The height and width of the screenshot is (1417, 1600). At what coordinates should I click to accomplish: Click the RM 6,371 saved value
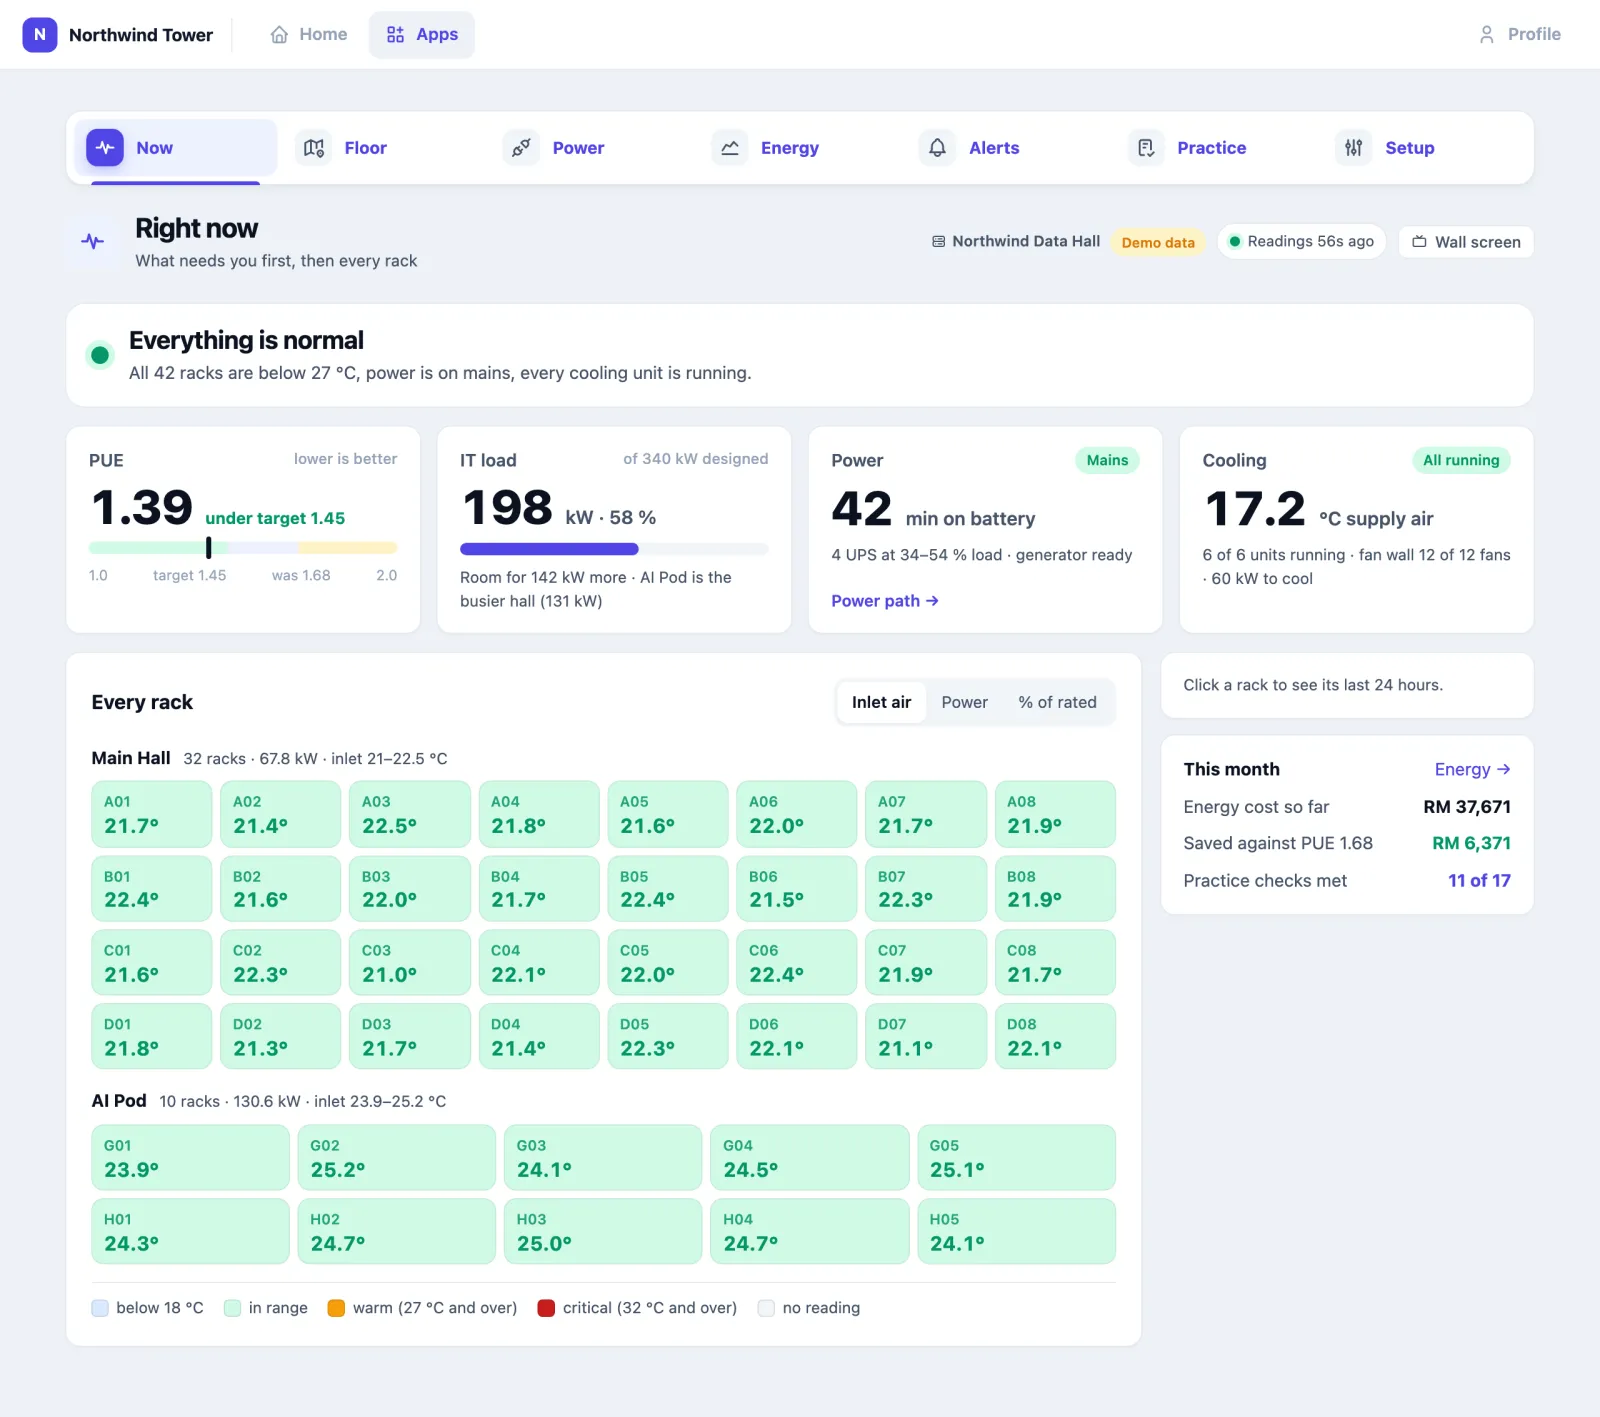tap(1471, 843)
